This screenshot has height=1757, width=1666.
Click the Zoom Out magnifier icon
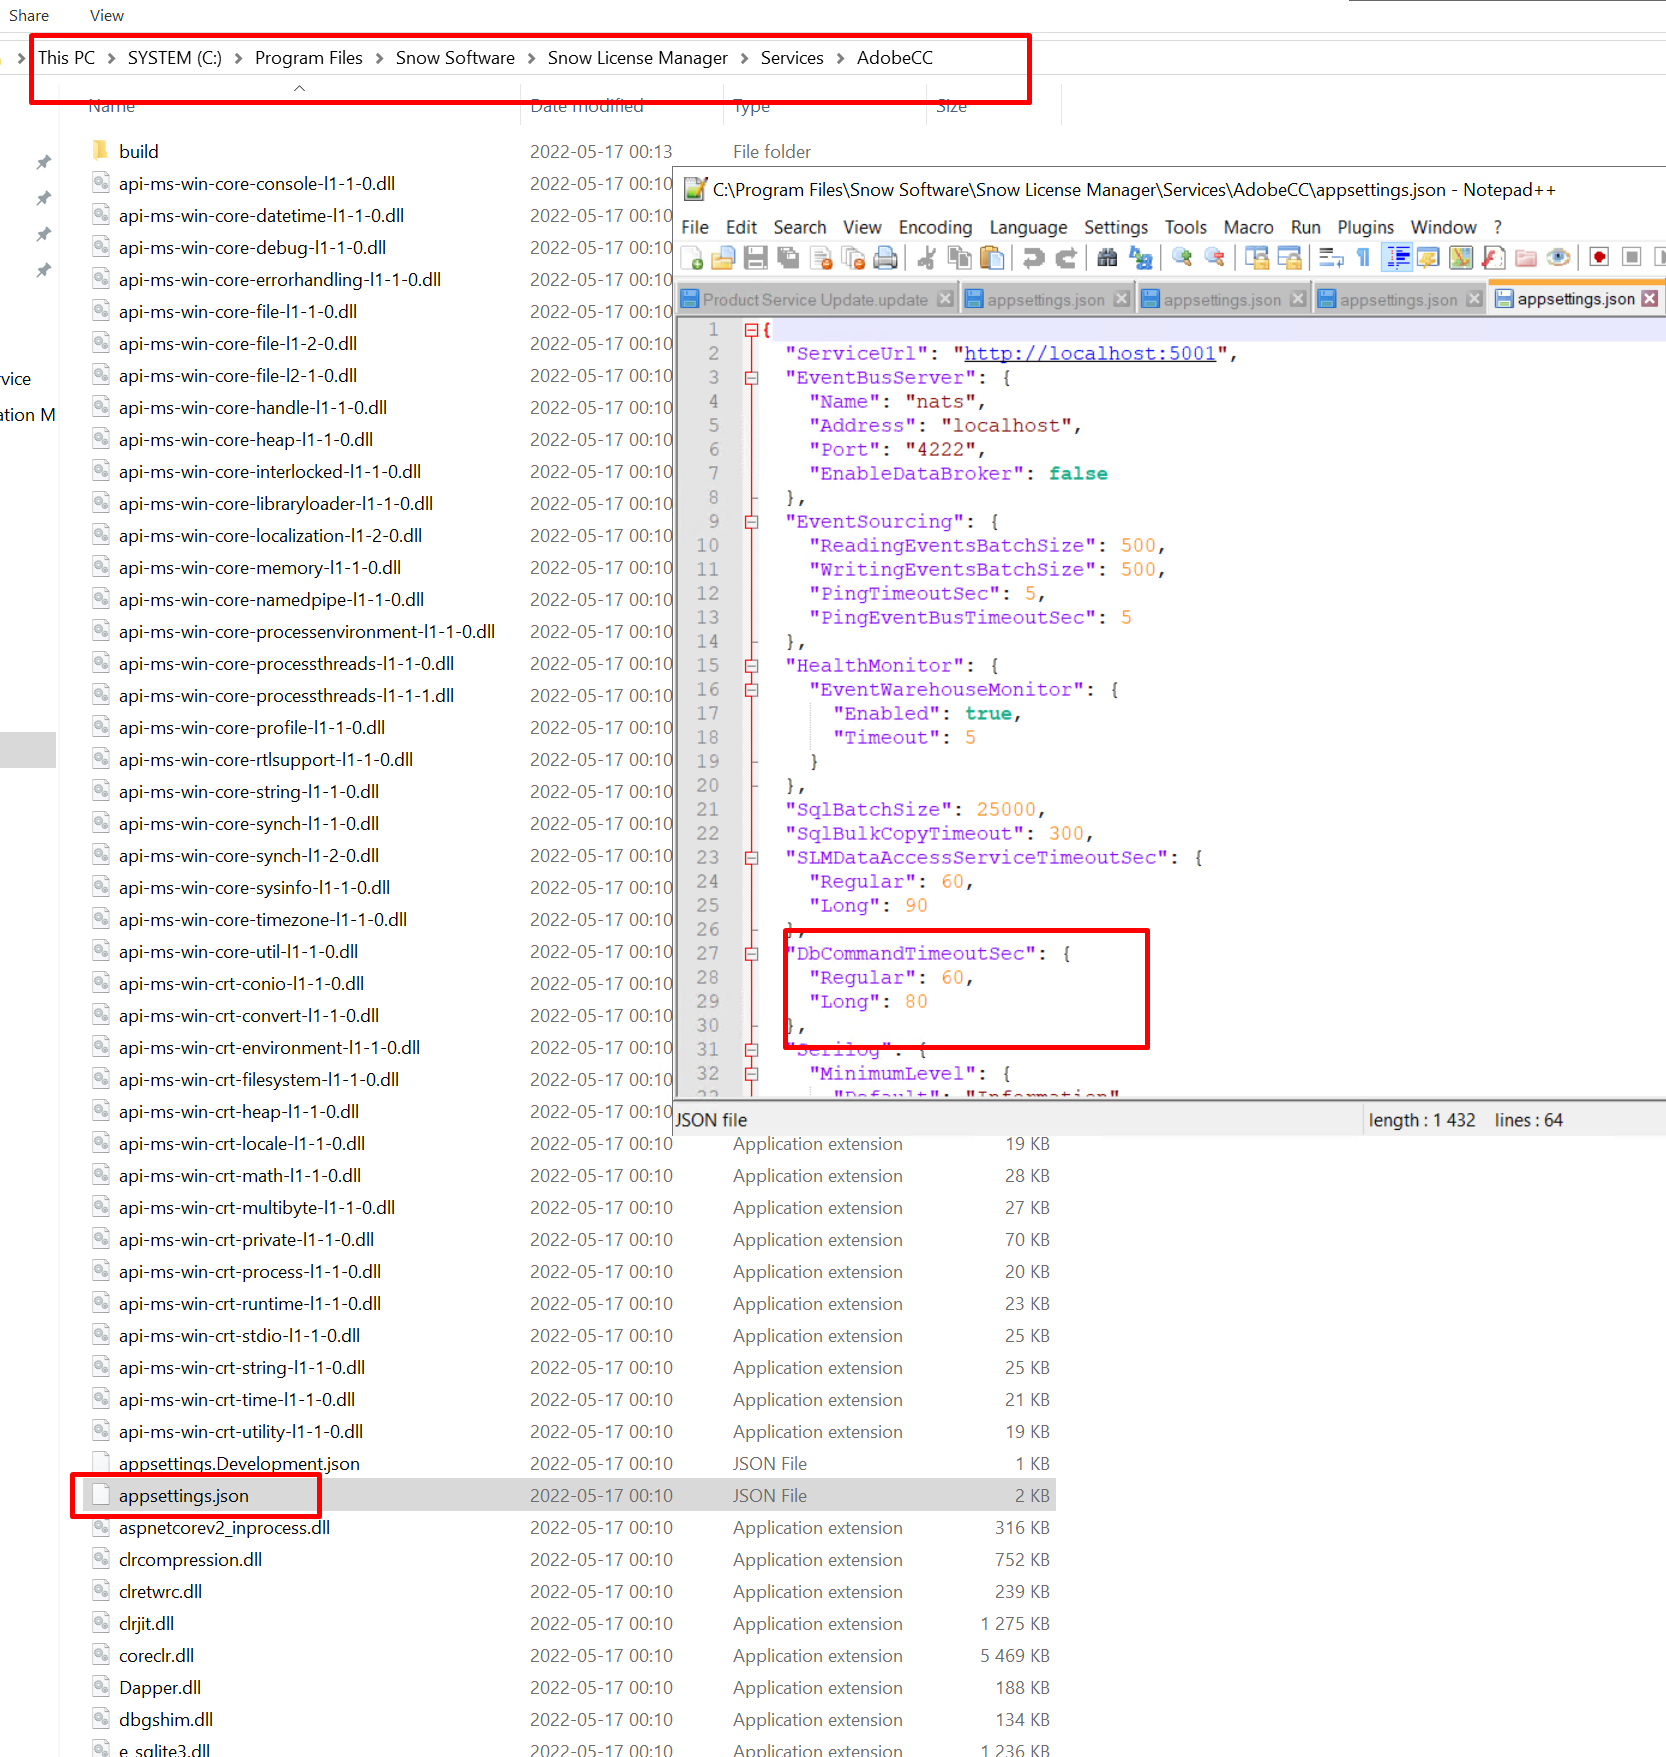pyautogui.click(x=1214, y=258)
